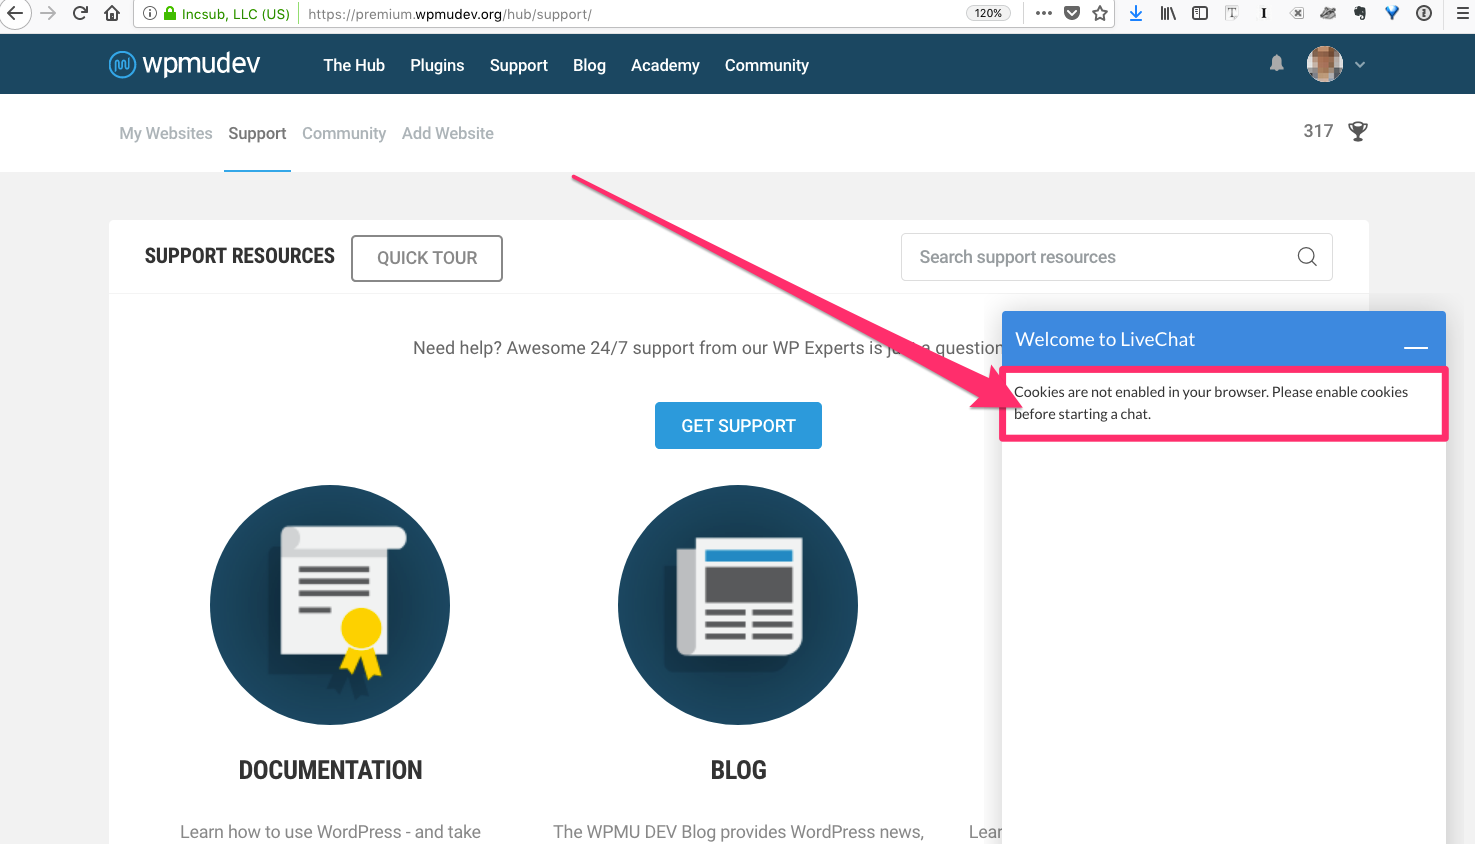Screen dimensions: 1475x844
Task: Start the QUICK TOUR
Action: 427,258
